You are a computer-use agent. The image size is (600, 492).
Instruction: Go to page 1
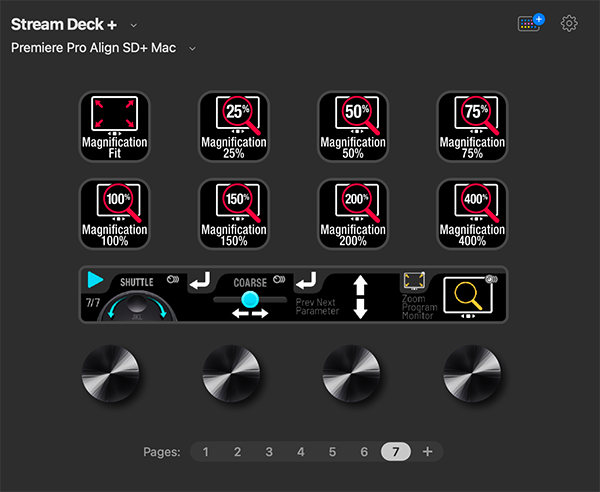pyautogui.click(x=205, y=452)
